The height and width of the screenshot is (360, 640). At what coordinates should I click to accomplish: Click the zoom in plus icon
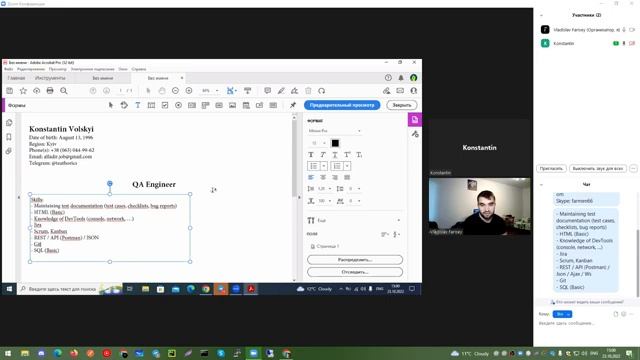pos(189,91)
